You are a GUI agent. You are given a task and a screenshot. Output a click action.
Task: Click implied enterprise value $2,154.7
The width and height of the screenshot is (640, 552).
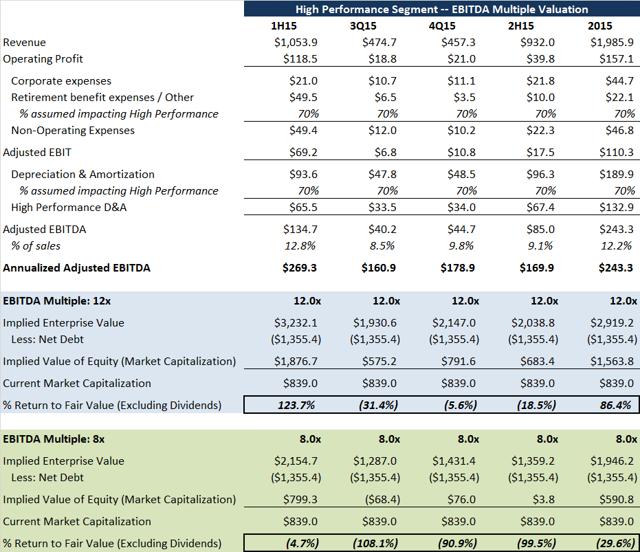(296, 461)
